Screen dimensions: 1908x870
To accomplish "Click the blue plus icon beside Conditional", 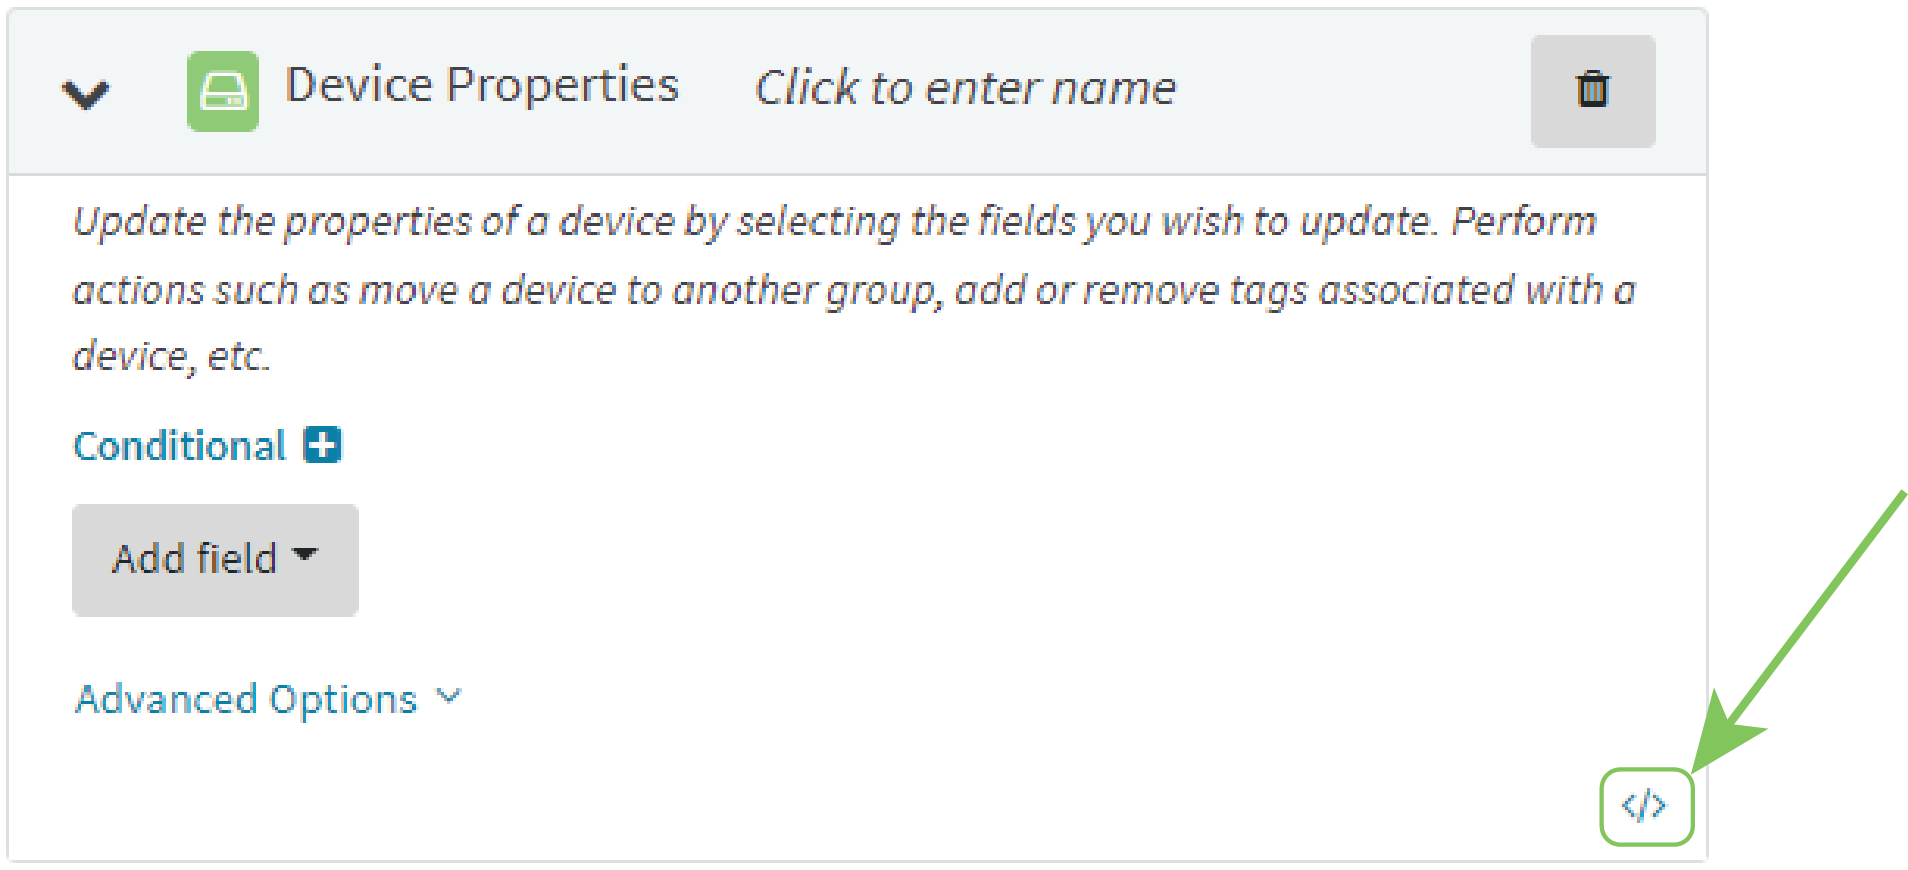I will (x=323, y=444).
